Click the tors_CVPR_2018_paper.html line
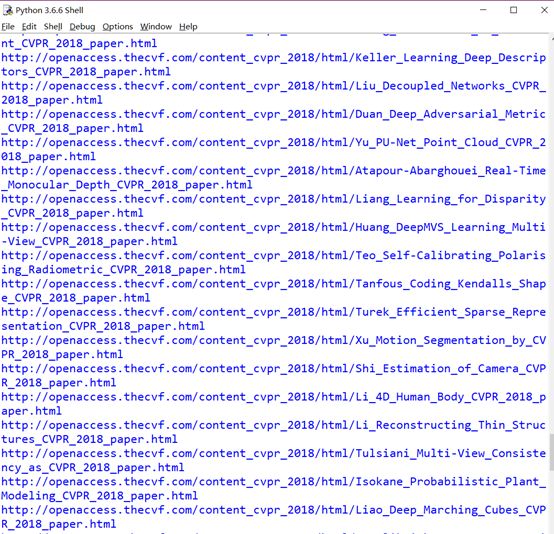Screen dimensions: 554x534 click(x=86, y=72)
